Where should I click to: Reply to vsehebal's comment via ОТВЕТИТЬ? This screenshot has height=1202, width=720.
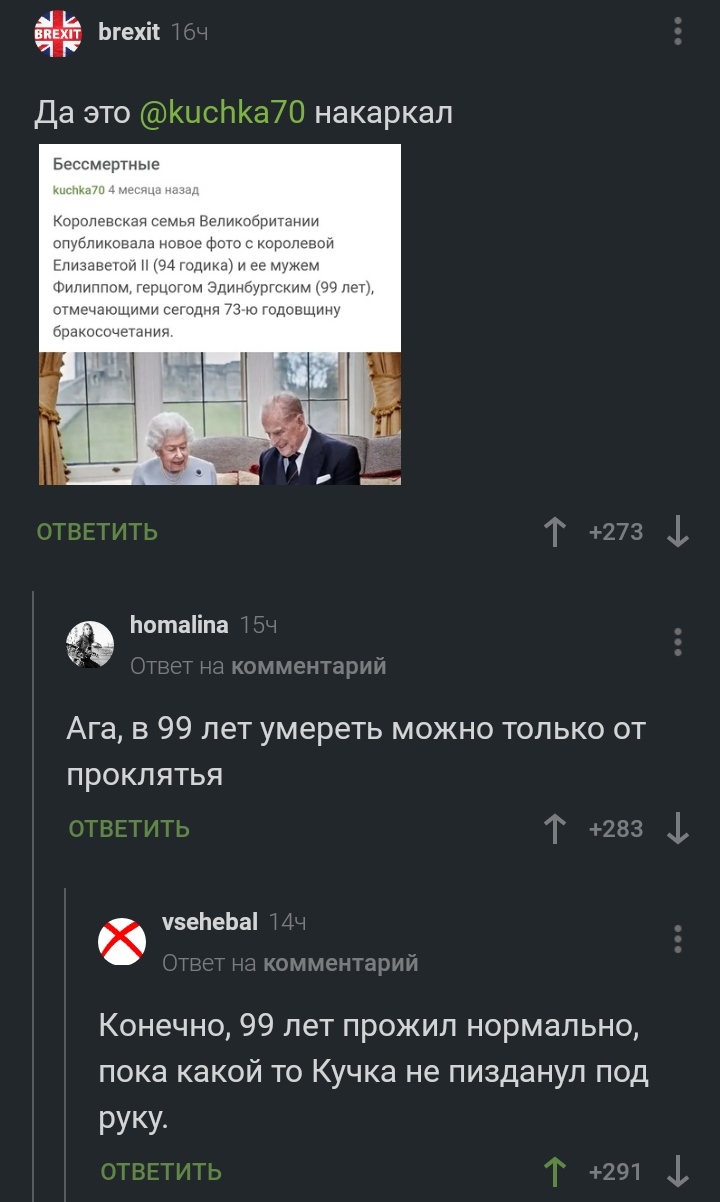pos(161,1171)
